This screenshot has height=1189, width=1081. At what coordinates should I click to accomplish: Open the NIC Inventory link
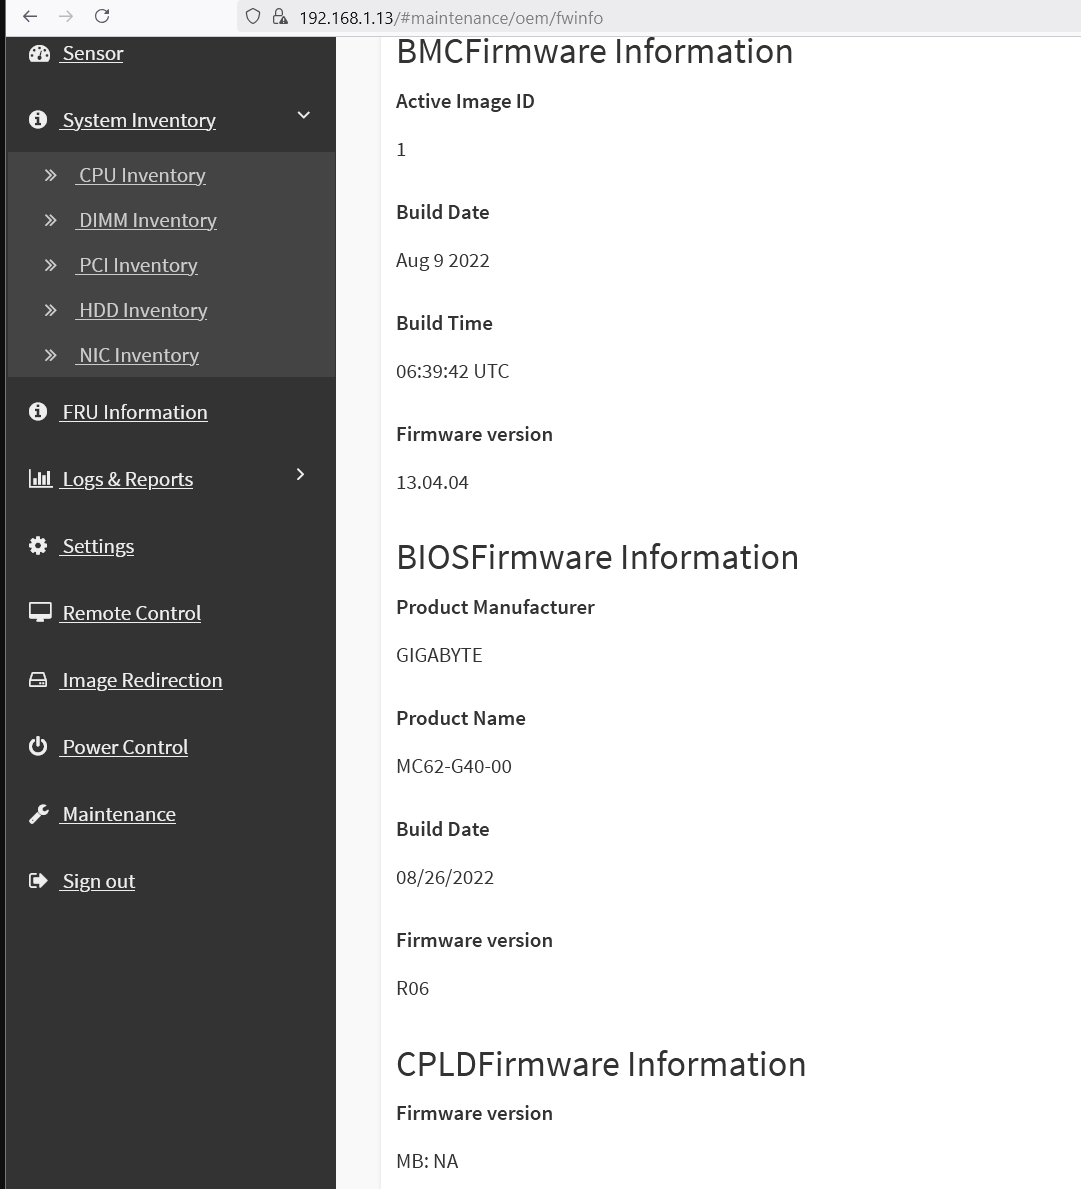(x=138, y=355)
